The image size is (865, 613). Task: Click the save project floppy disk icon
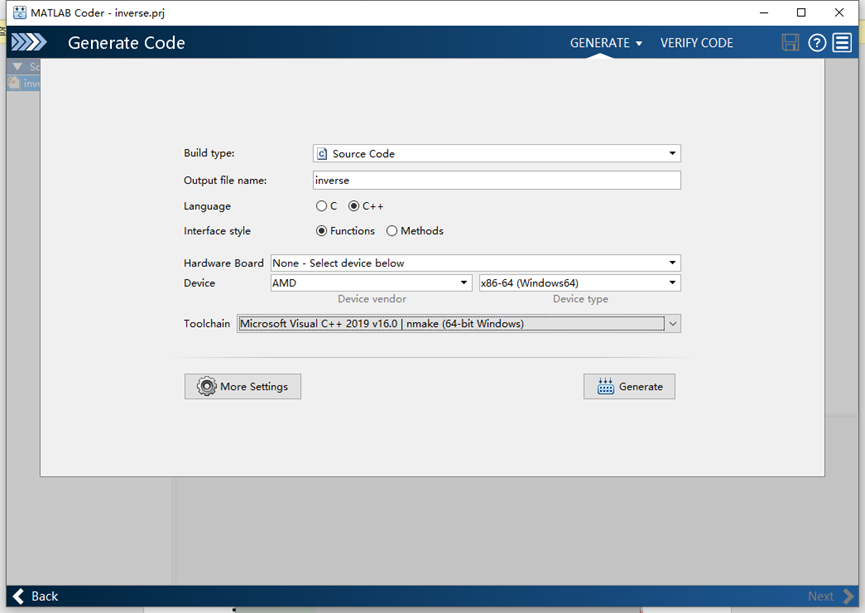pos(790,42)
